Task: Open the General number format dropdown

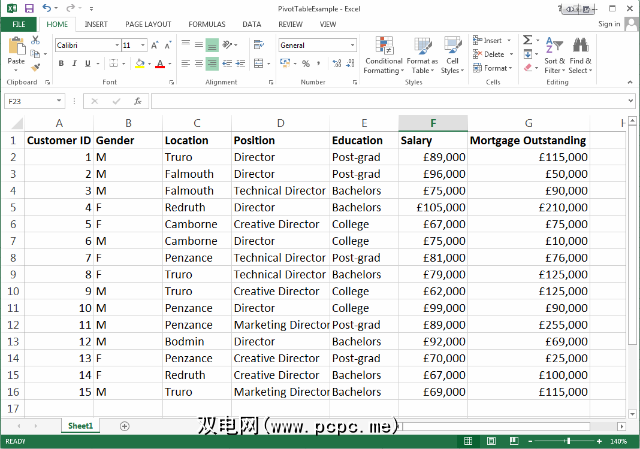Action: [352, 45]
